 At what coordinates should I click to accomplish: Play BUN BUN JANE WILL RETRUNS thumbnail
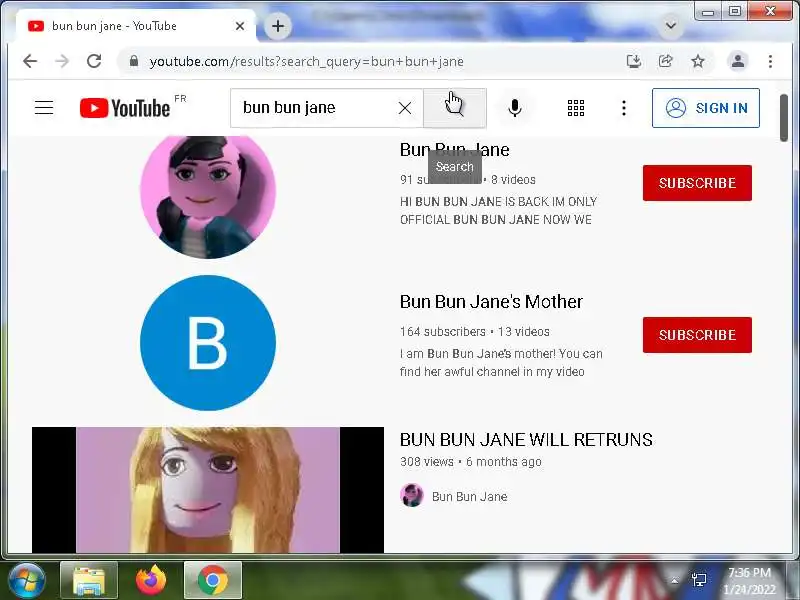tap(208, 490)
